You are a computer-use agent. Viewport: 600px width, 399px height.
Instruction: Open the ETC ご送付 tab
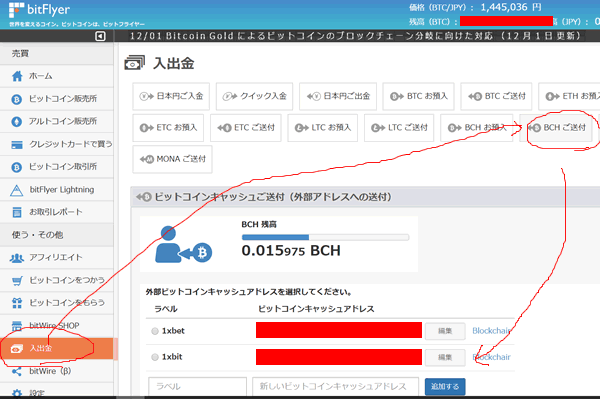click(246, 128)
